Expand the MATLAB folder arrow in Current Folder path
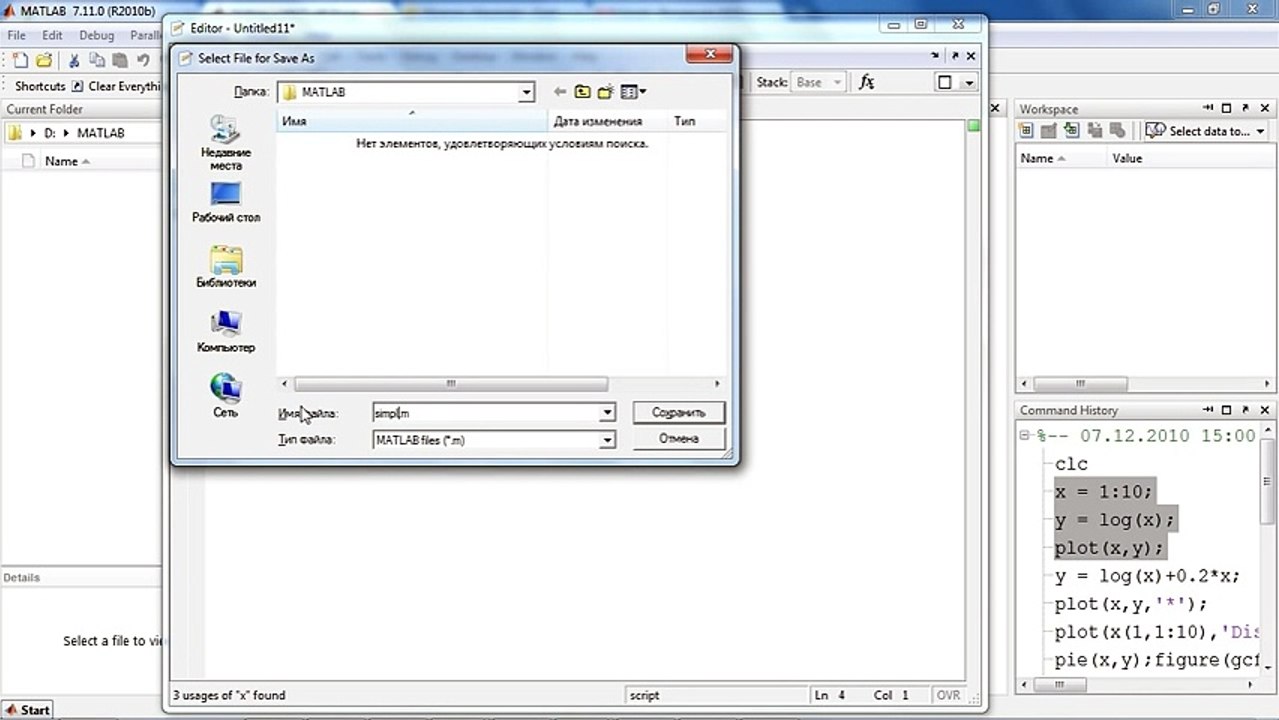This screenshot has width=1279, height=720. (x=67, y=133)
